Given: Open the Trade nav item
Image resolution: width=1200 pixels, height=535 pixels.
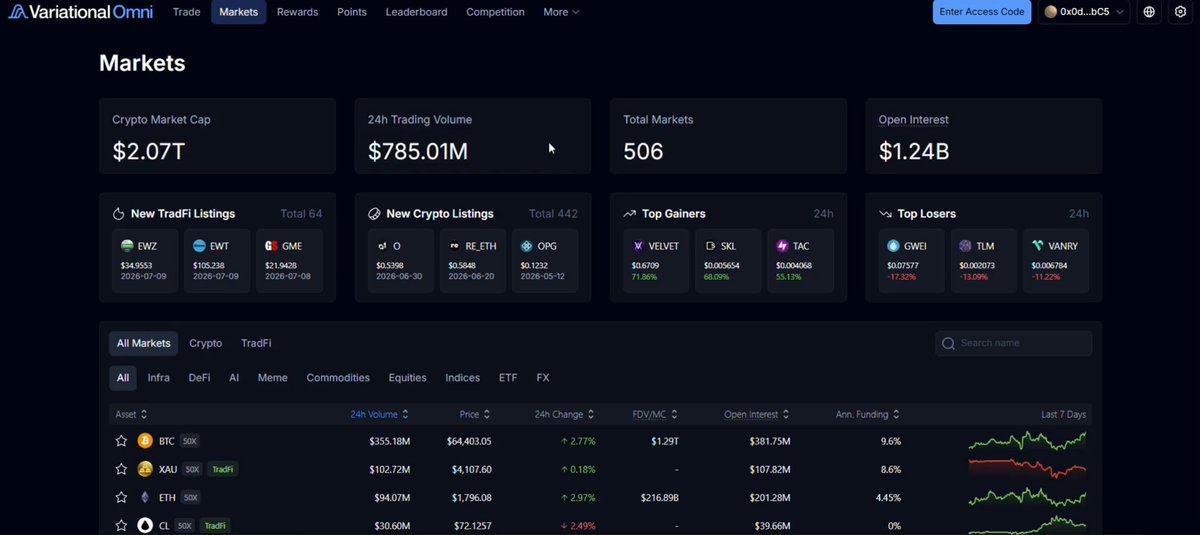Looking at the screenshot, I should 187,12.
